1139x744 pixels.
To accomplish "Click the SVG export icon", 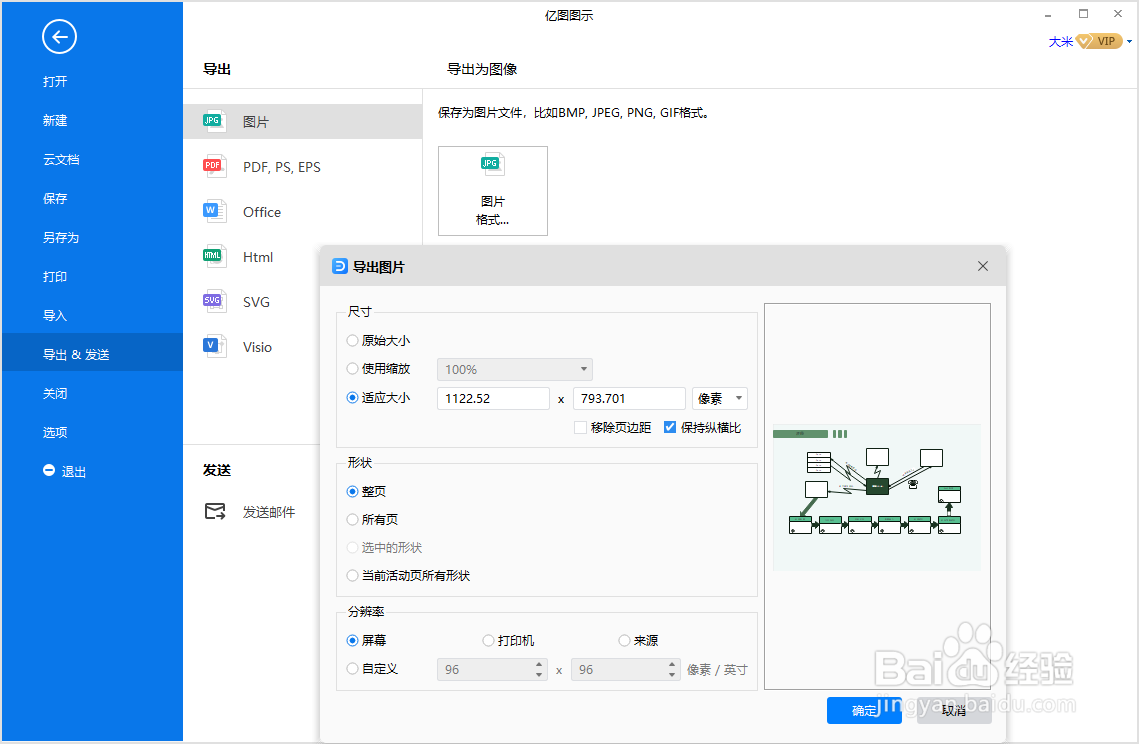I will (x=213, y=301).
